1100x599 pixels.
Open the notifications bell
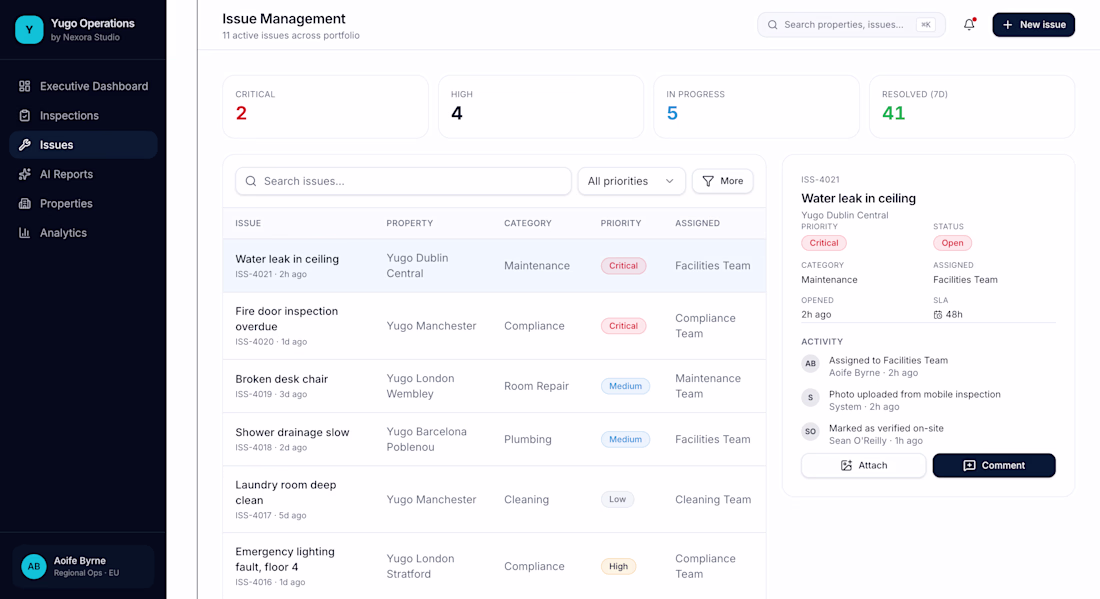pyautogui.click(x=969, y=25)
